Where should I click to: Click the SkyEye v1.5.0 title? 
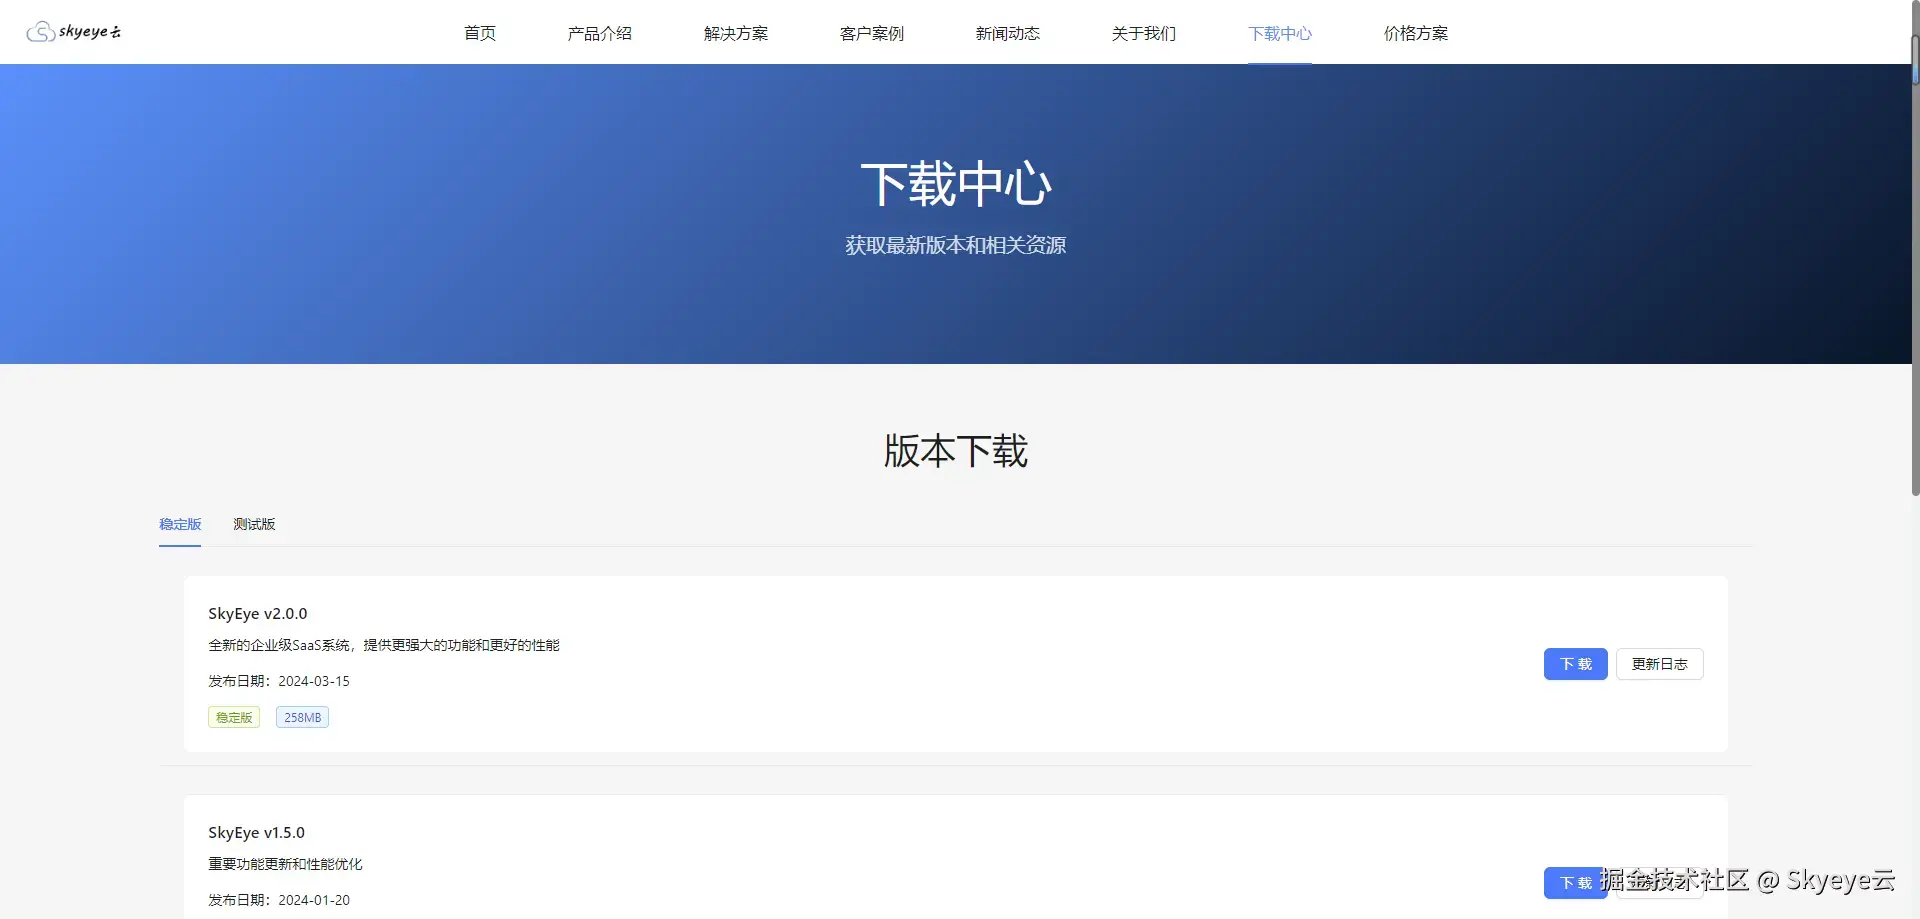(257, 833)
